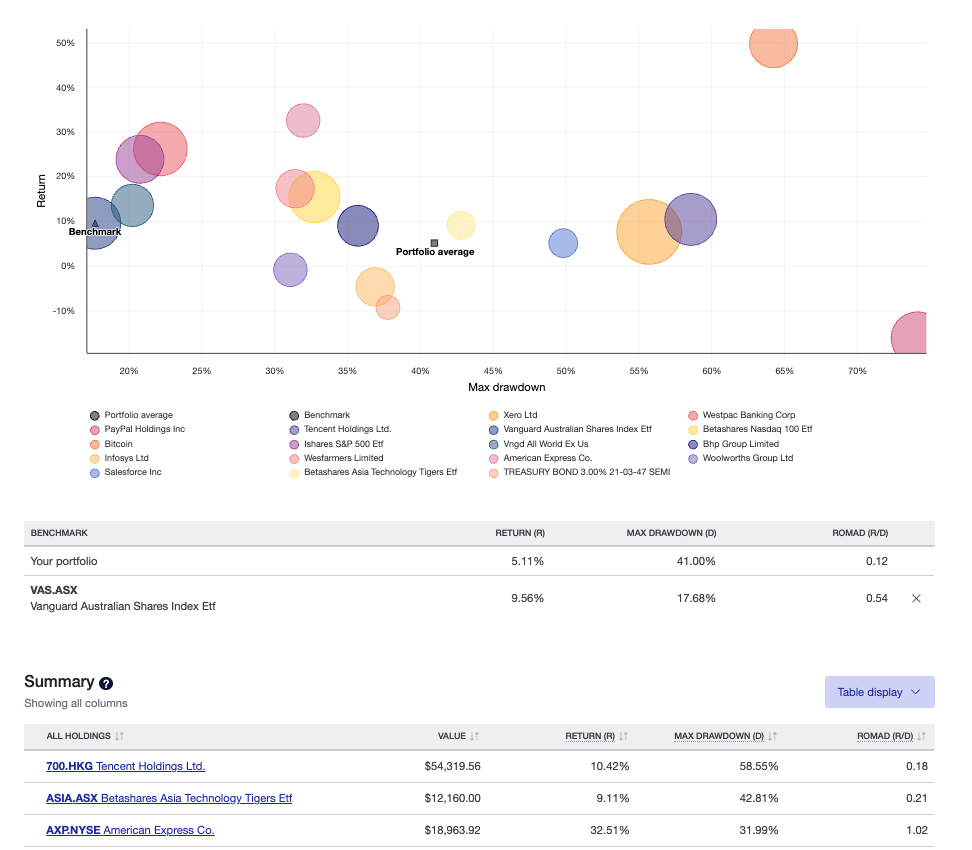Open the 700.HKG Tencent Holdings Ltd. link
Viewport: 972px width, 850px height.
tap(125, 766)
